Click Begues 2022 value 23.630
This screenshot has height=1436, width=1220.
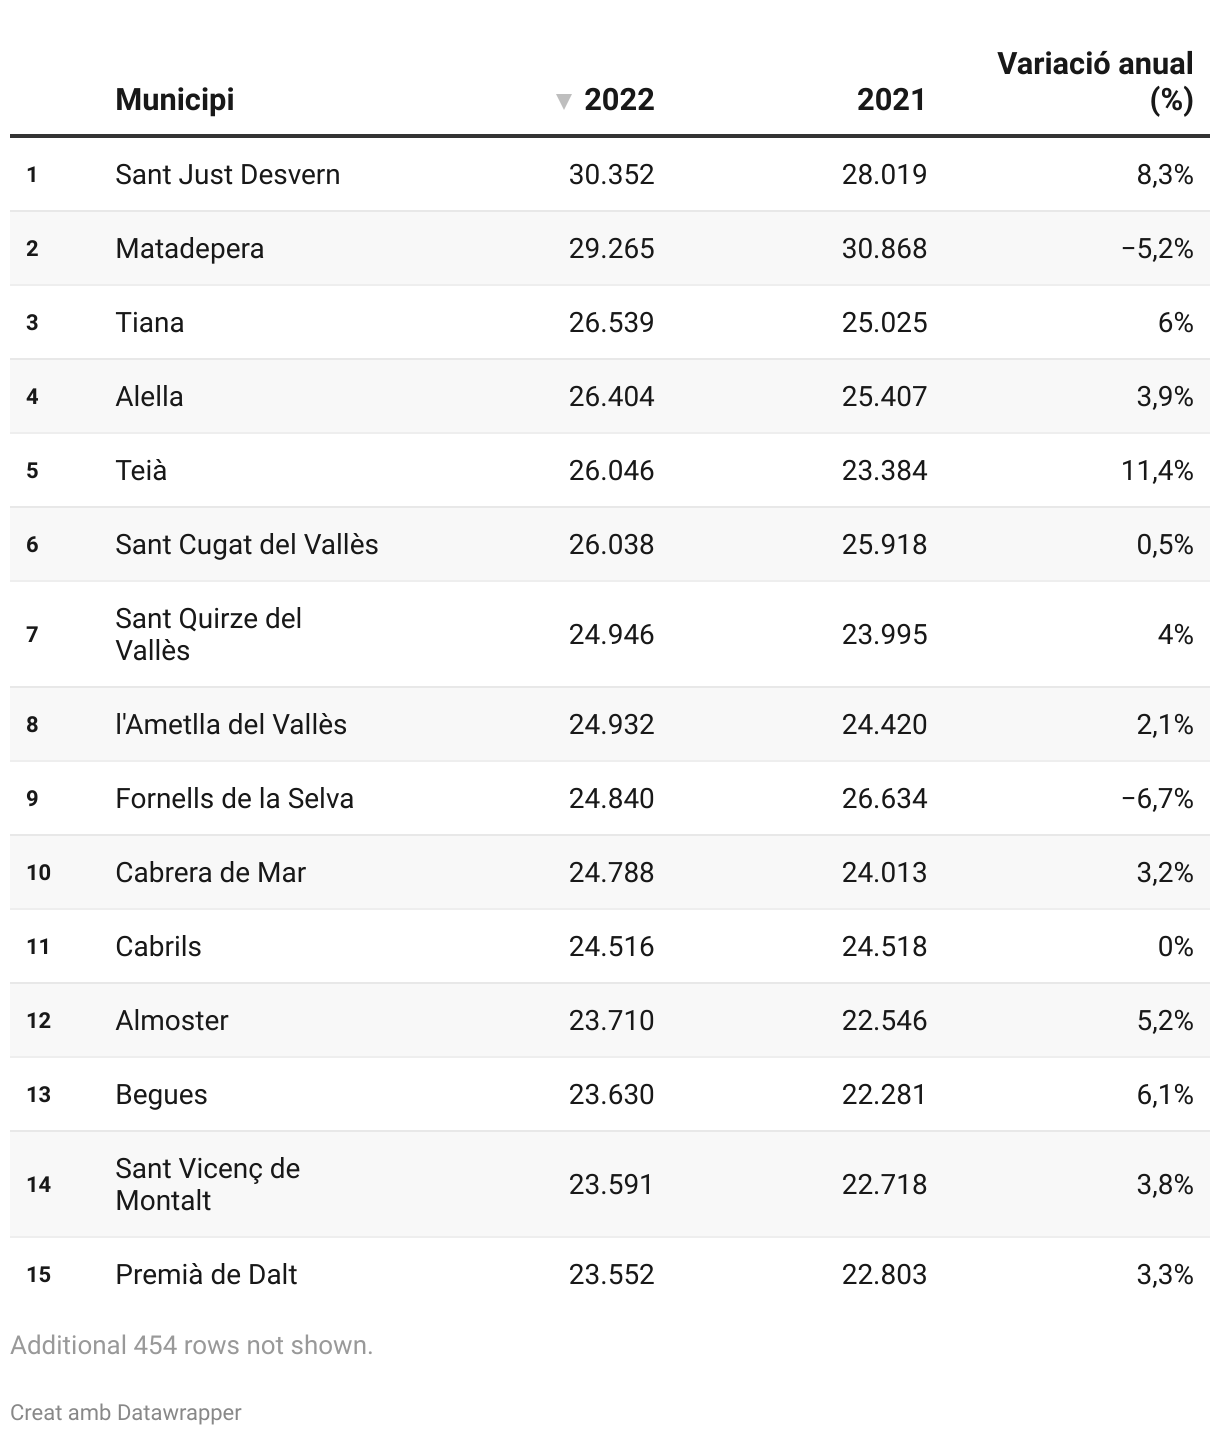(x=612, y=1094)
